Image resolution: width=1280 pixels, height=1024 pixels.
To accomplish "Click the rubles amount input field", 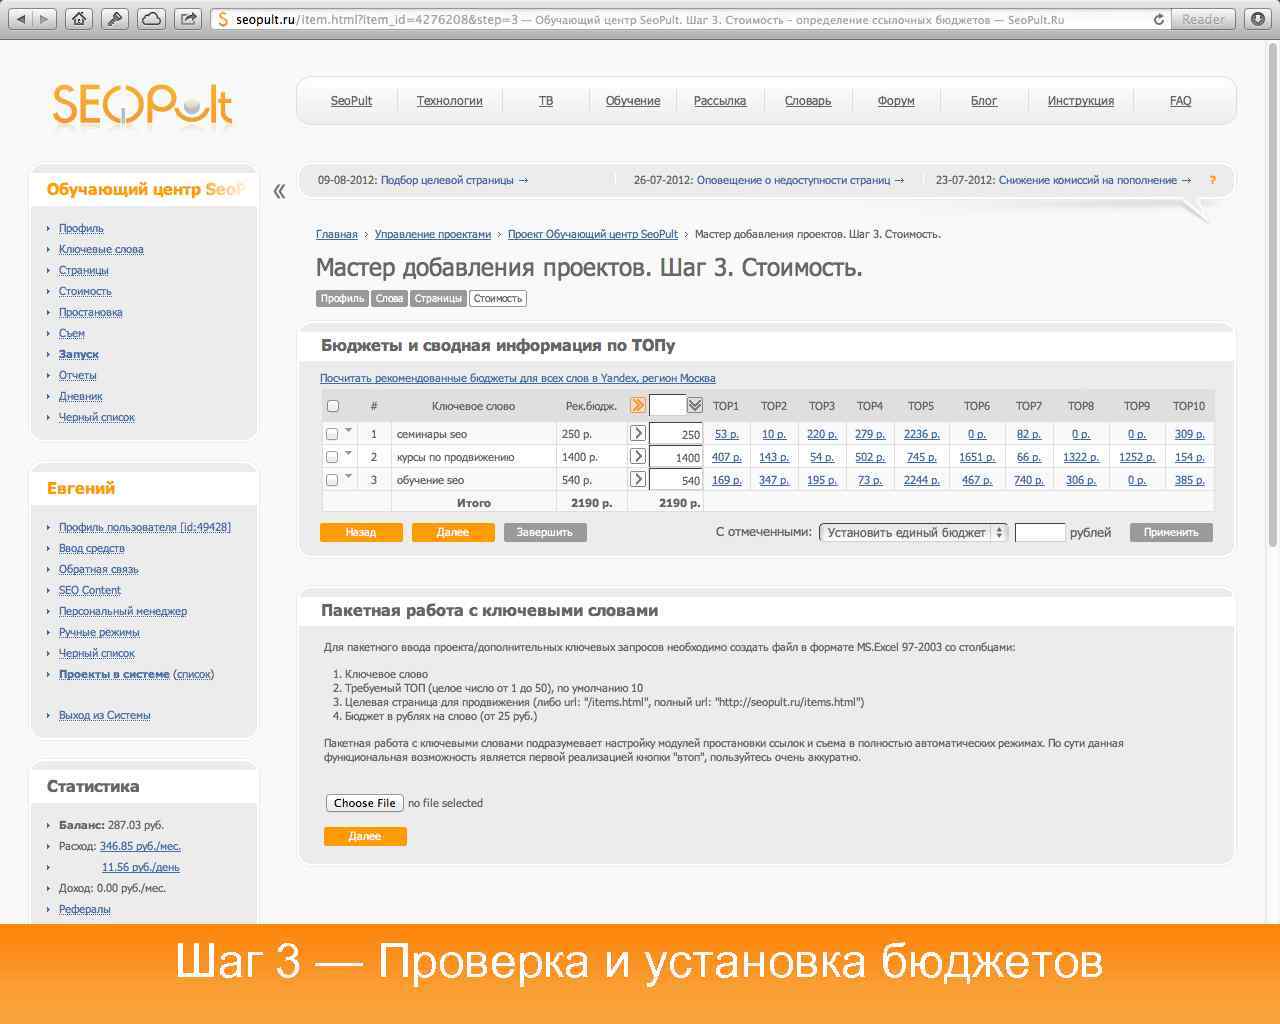I will coord(1038,532).
